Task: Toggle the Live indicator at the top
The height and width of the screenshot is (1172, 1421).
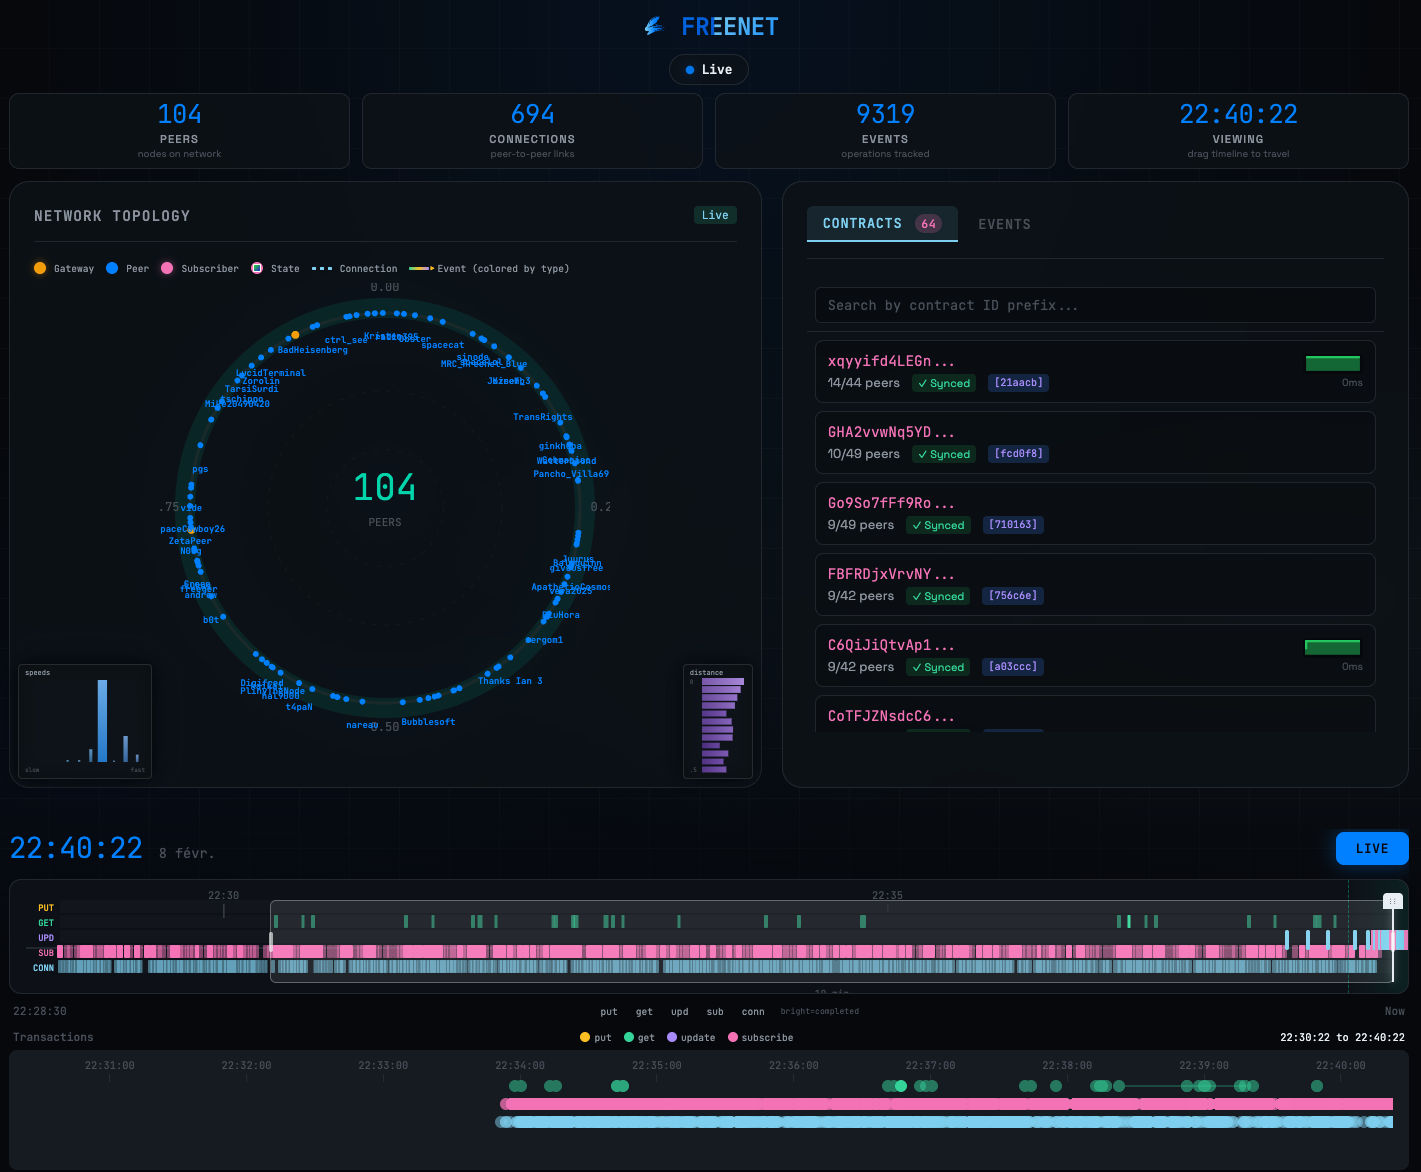Action: (708, 69)
